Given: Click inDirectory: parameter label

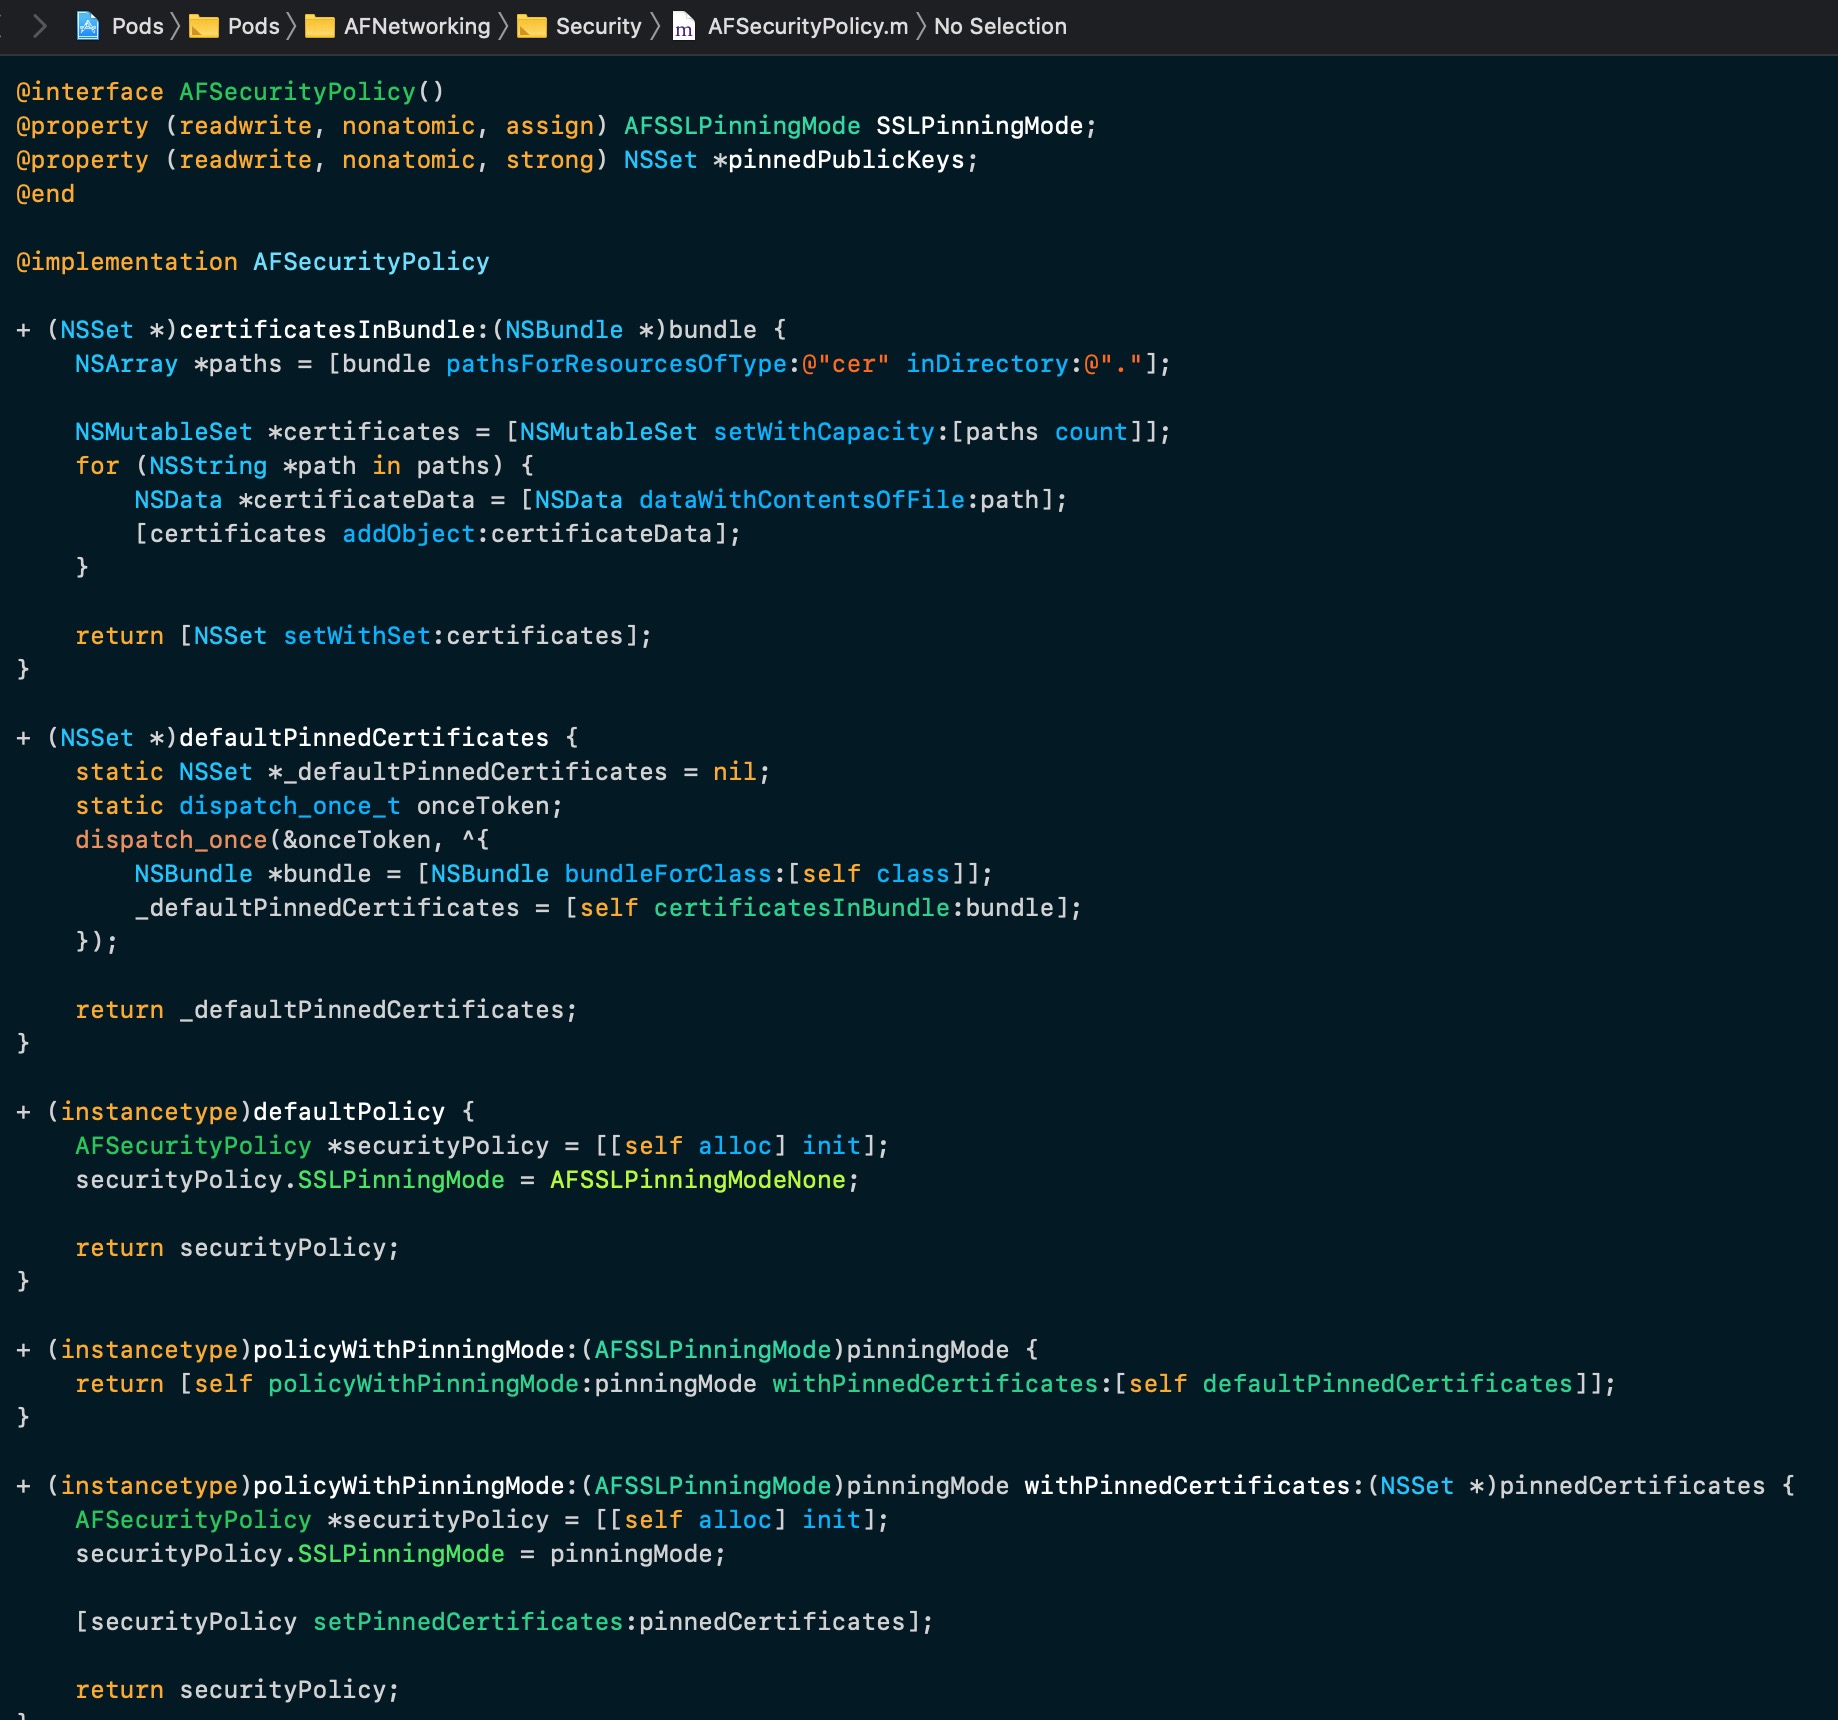Looking at the screenshot, I should (995, 364).
